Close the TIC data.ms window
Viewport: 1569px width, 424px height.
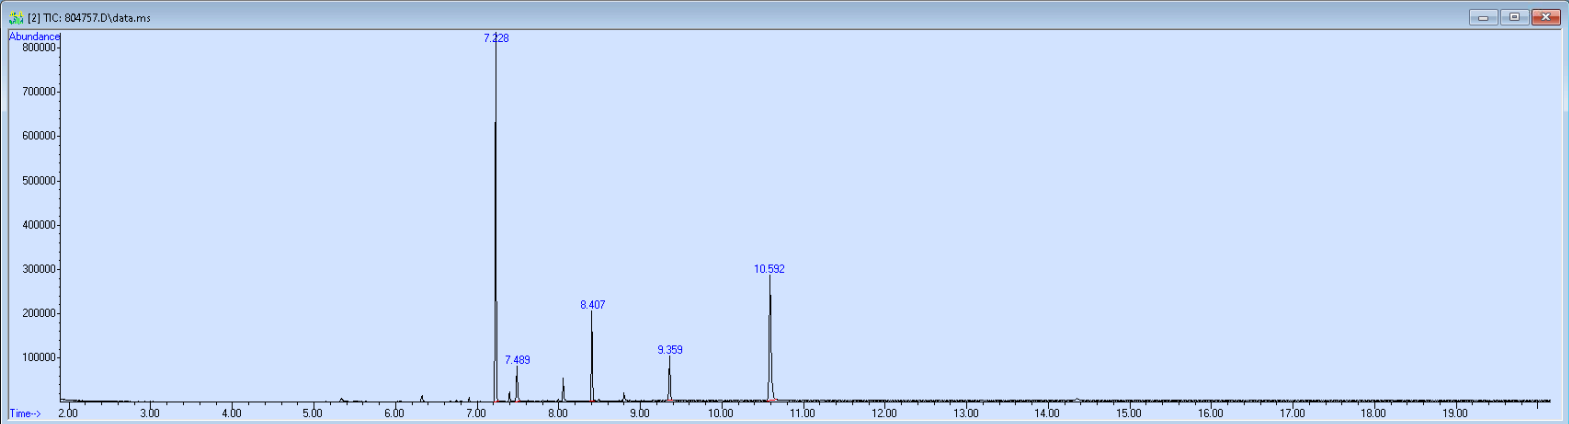[x=1546, y=17]
